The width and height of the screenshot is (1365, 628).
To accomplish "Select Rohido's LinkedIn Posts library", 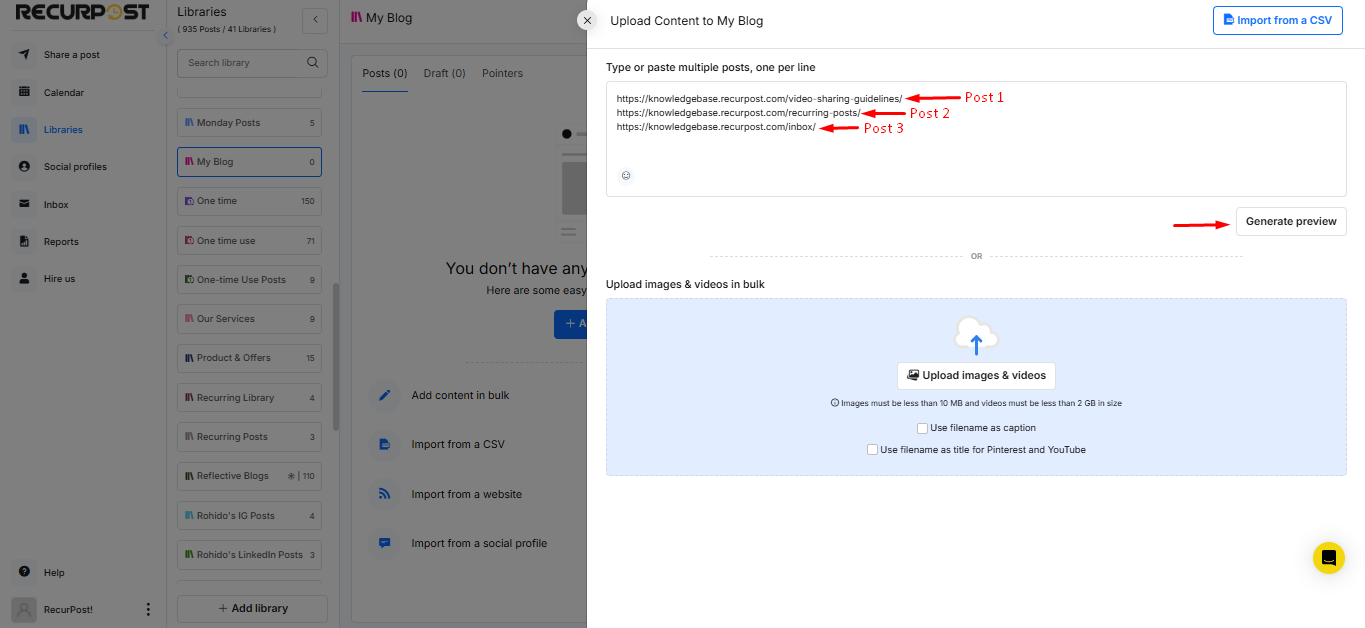I will (x=249, y=555).
